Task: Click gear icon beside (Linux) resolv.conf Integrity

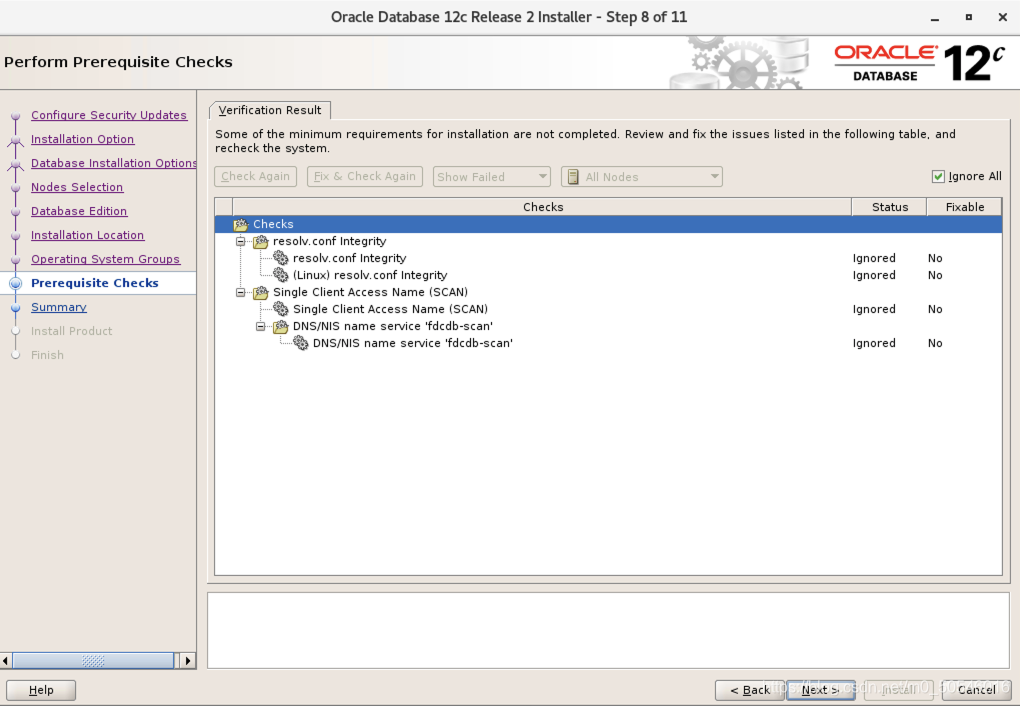Action: [281, 275]
